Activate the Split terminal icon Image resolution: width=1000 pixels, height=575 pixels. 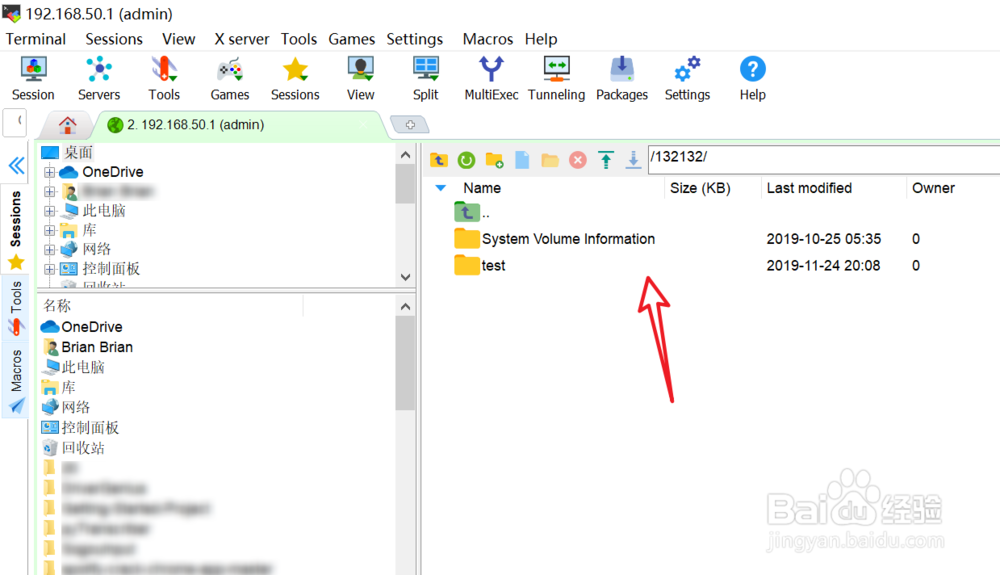[x=425, y=78]
